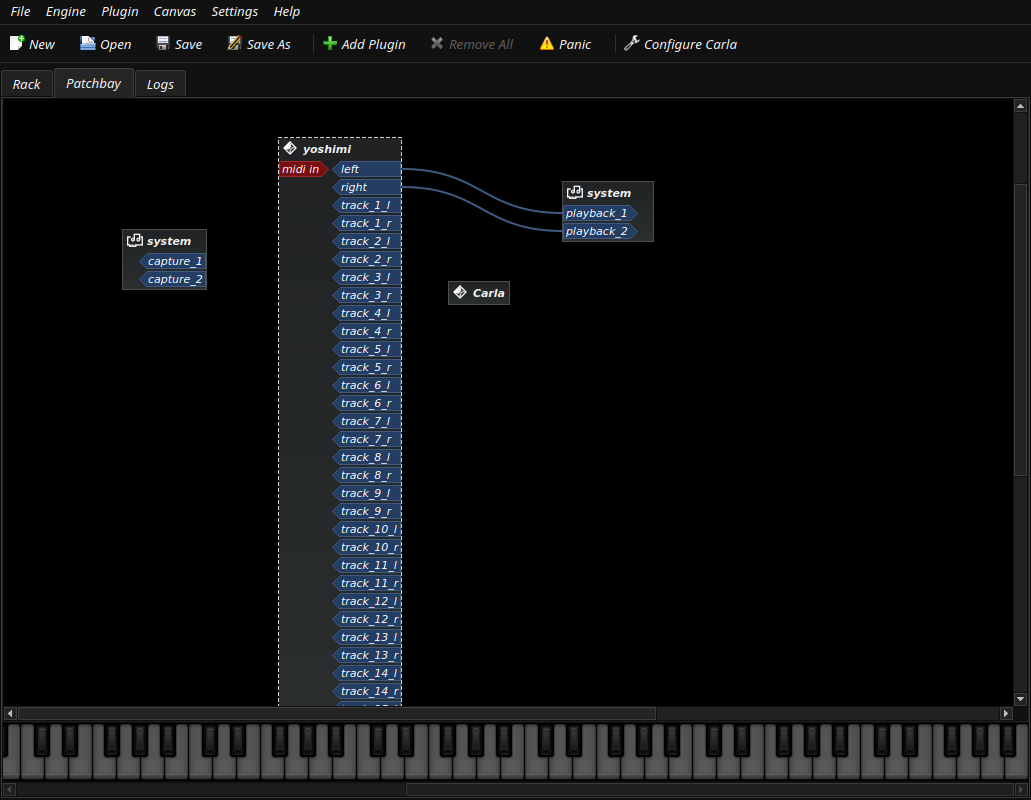This screenshot has width=1031, height=800.
Task: Open the Canvas menu
Action: [x=175, y=12]
